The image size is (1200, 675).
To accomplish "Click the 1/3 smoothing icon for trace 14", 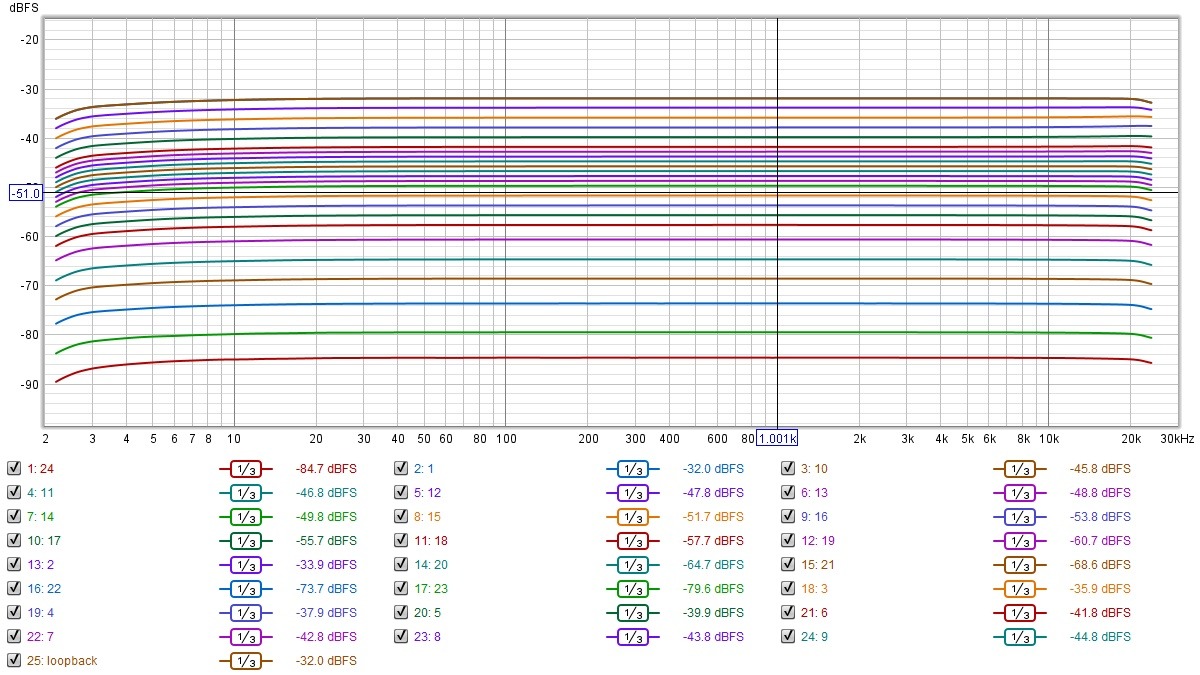I will [x=245, y=516].
